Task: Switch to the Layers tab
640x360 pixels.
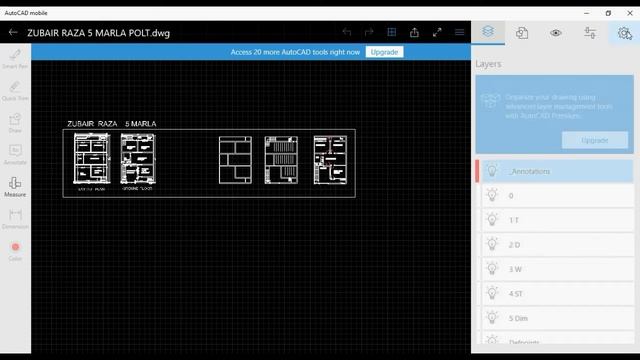Action: pyautogui.click(x=488, y=32)
